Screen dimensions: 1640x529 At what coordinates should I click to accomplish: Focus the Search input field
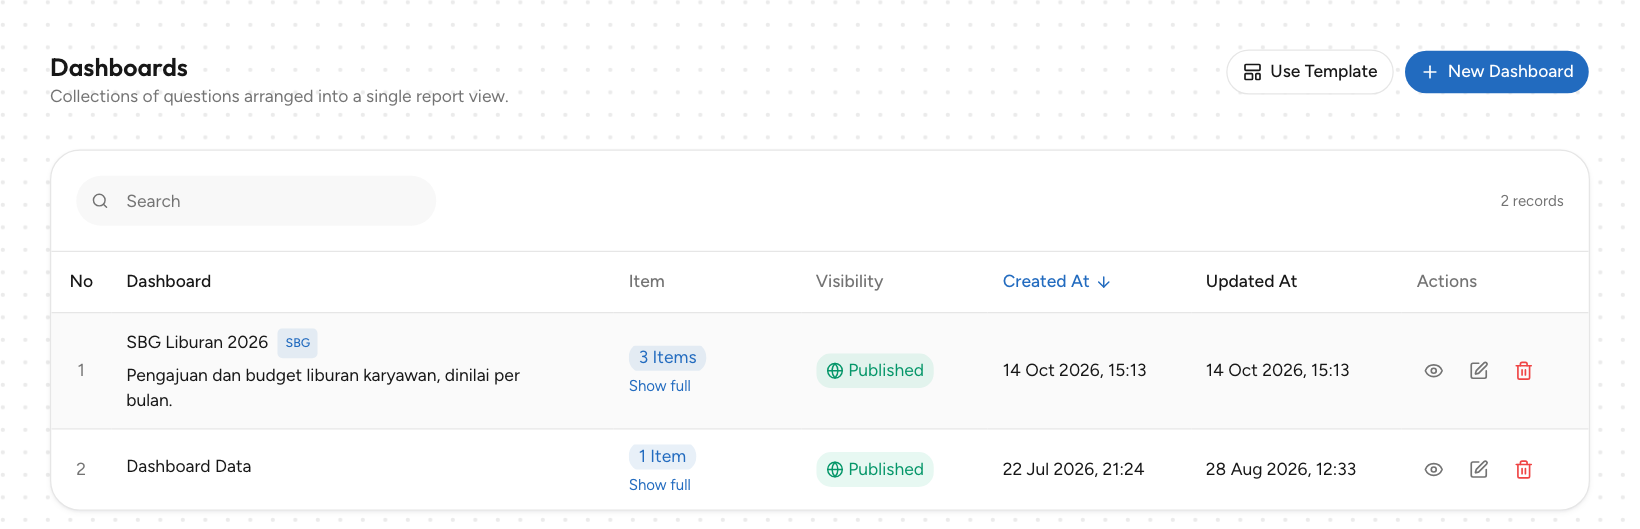(x=256, y=201)
